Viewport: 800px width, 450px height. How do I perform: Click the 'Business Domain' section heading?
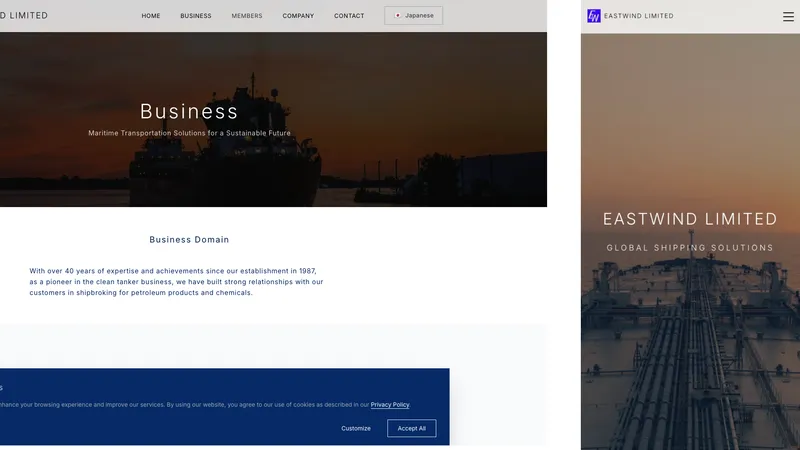coord(189,240)
